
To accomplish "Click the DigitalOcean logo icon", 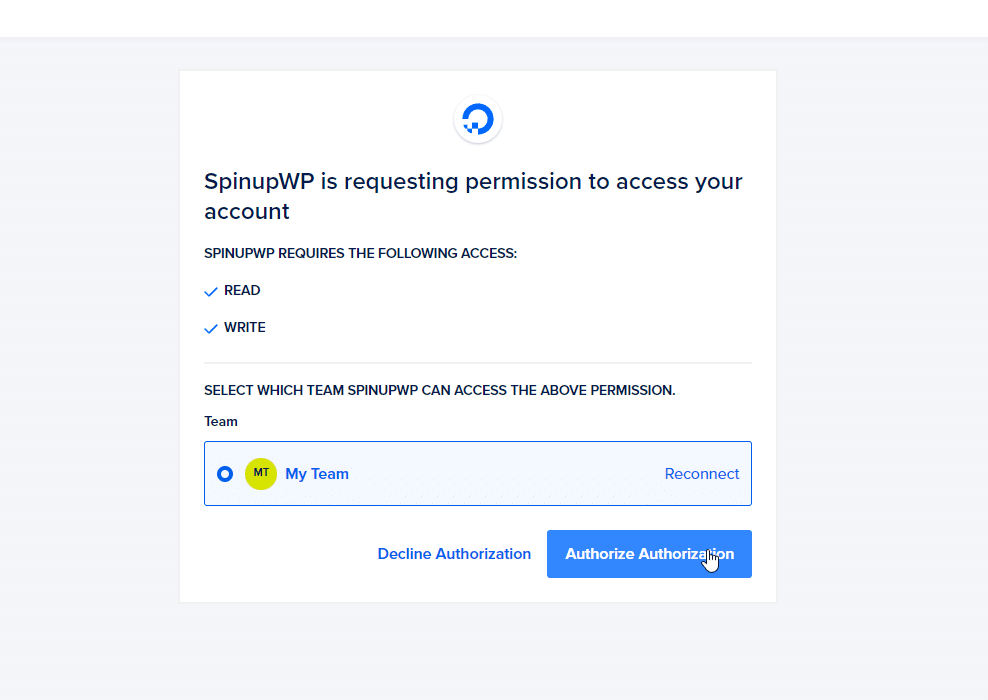I will (x=478, y=119).
